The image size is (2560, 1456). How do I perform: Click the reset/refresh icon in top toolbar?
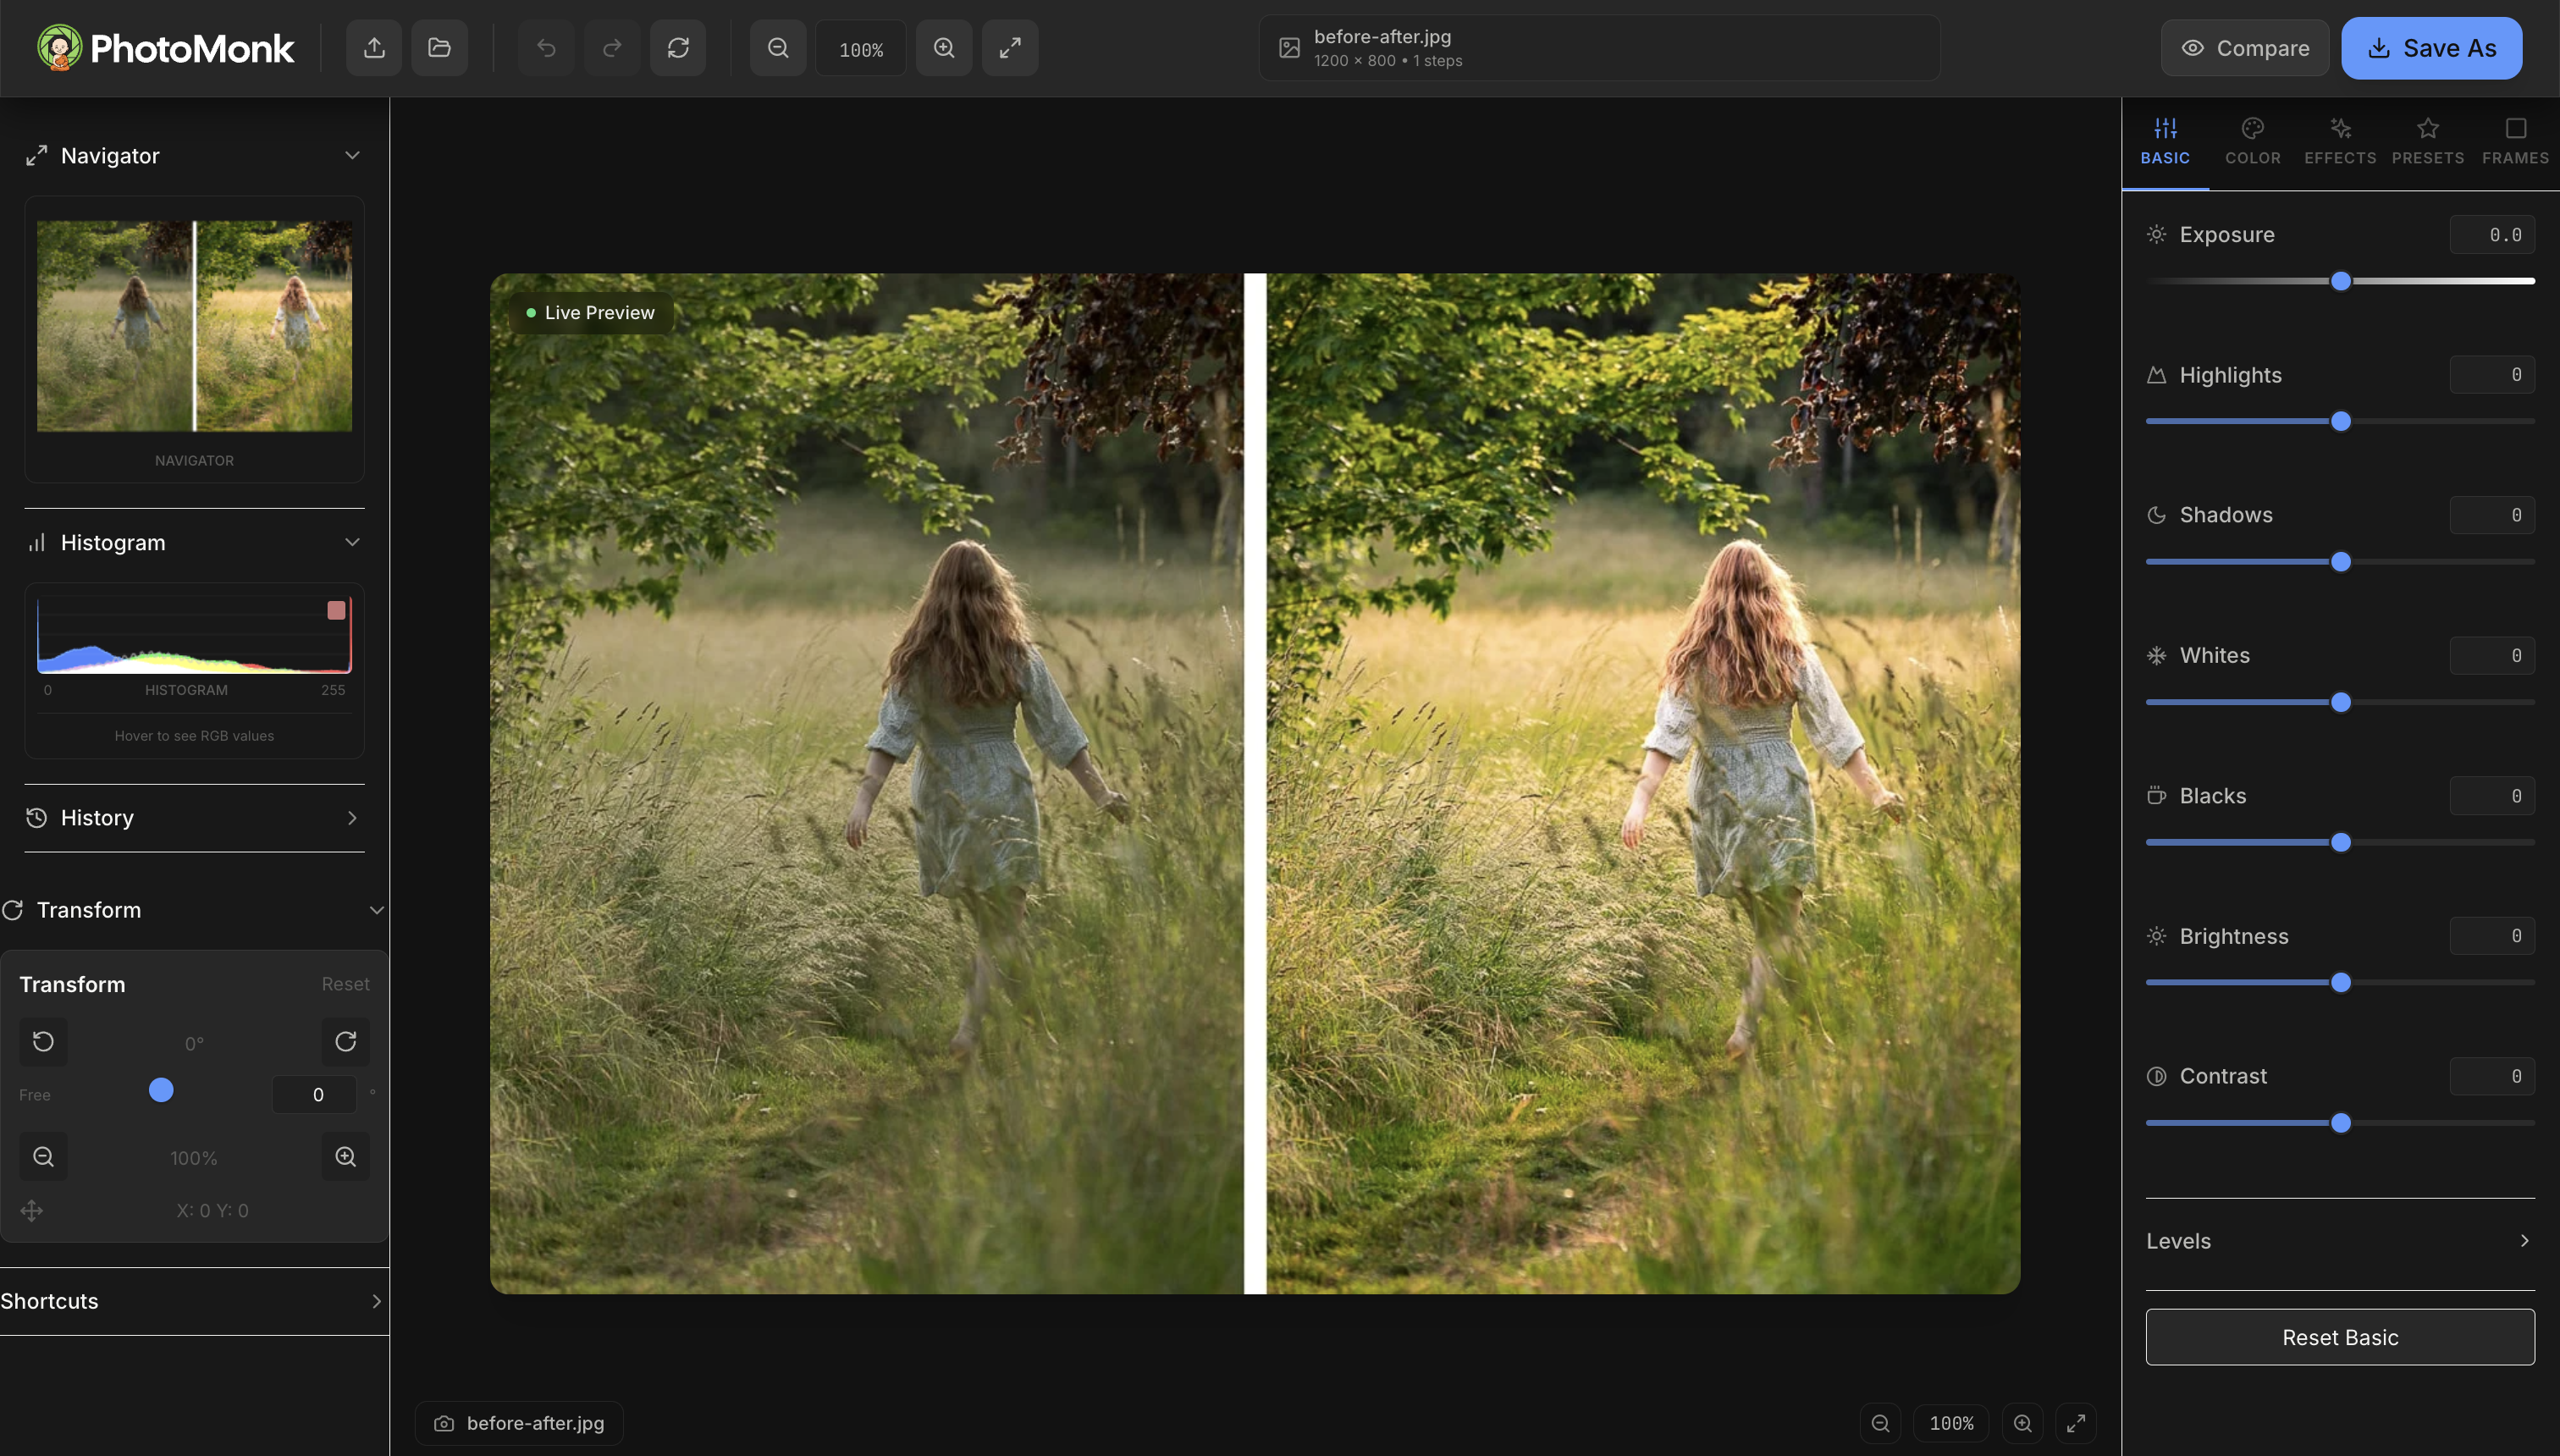point(678,48)
